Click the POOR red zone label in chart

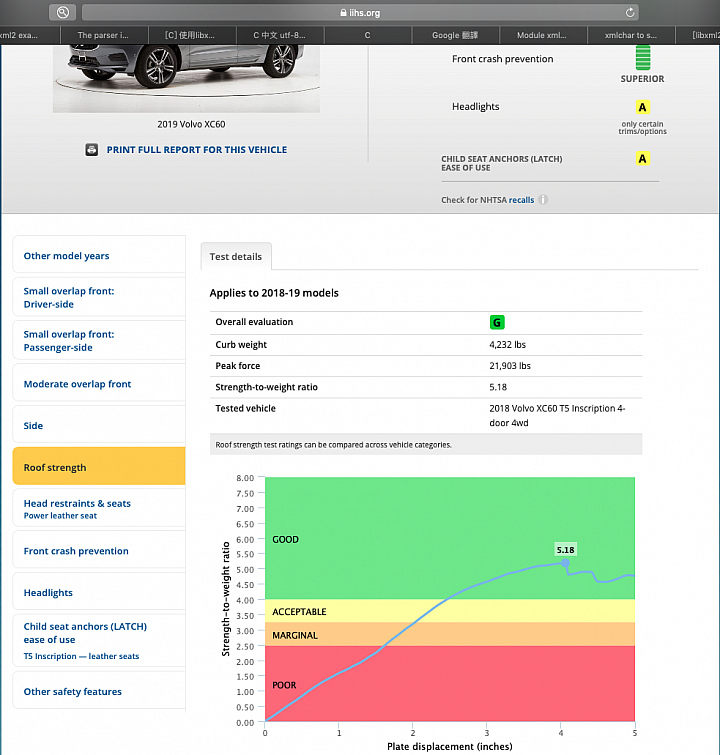click(x=284, y=685)
